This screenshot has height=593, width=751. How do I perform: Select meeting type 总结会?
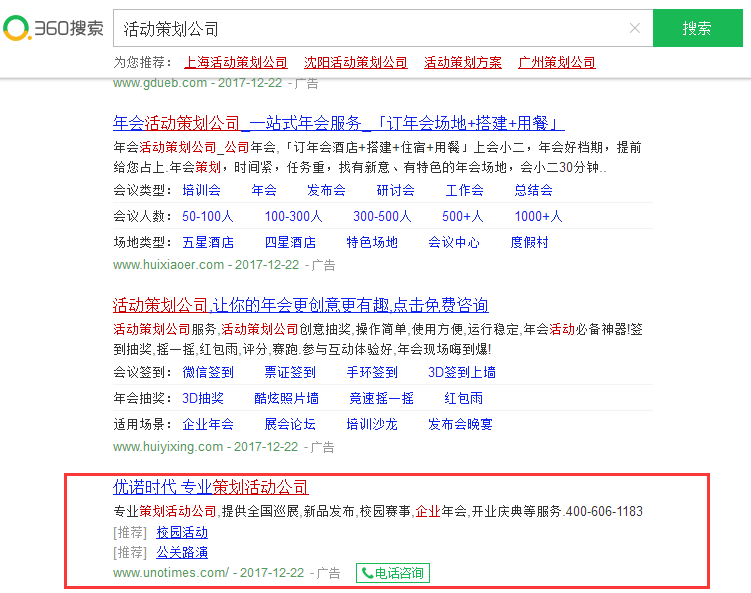point(533,190)
